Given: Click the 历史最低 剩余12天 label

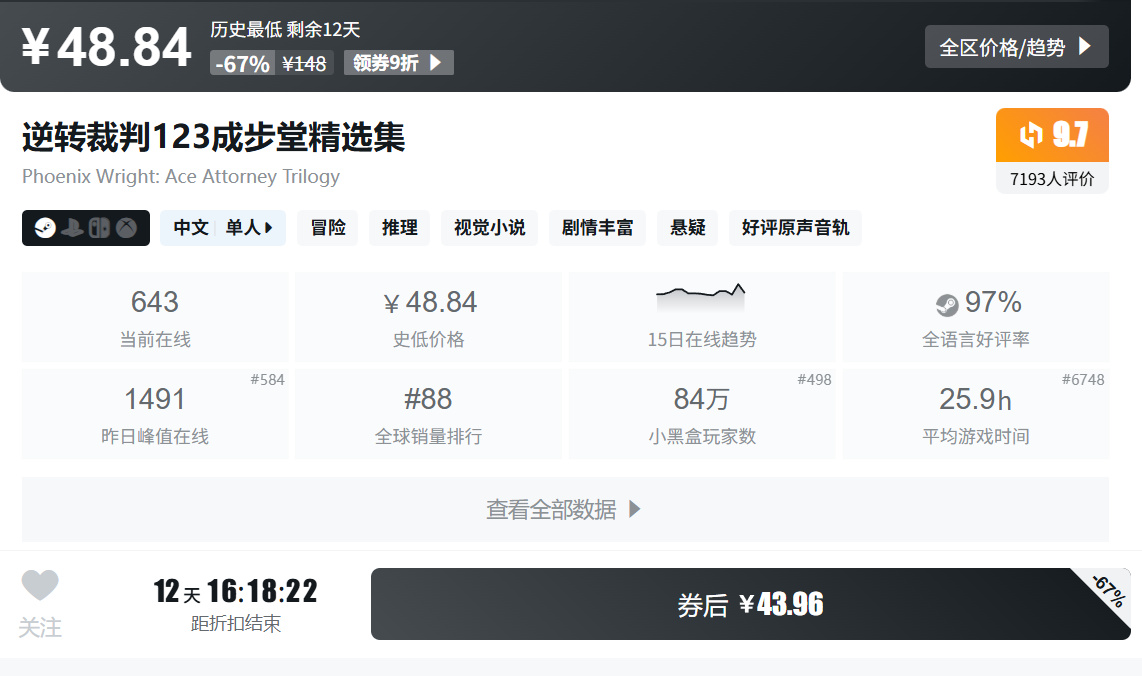Looking at the screenshot, I should [286, 30].
